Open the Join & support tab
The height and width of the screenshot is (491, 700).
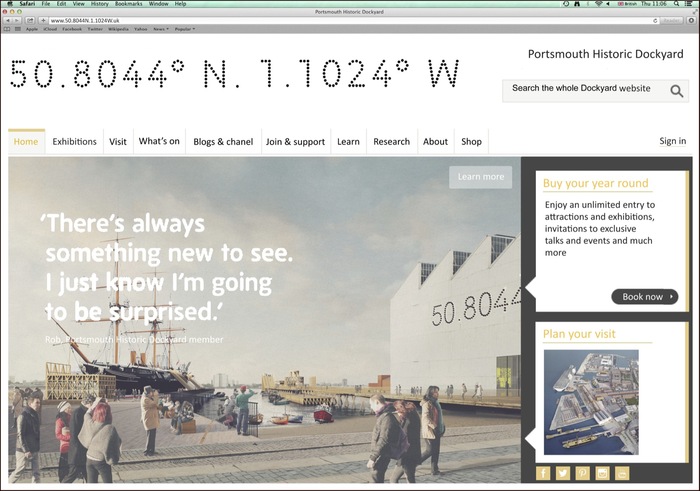[295, 142]
